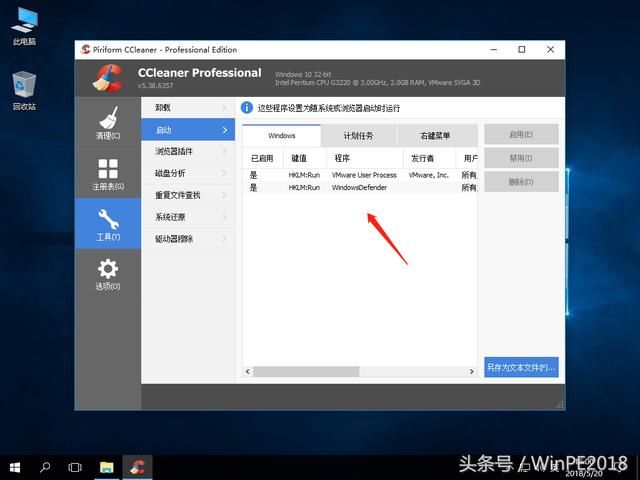640x480 pixels.
Task: Switch to the Windows tab
Action: tap(282, 136)
